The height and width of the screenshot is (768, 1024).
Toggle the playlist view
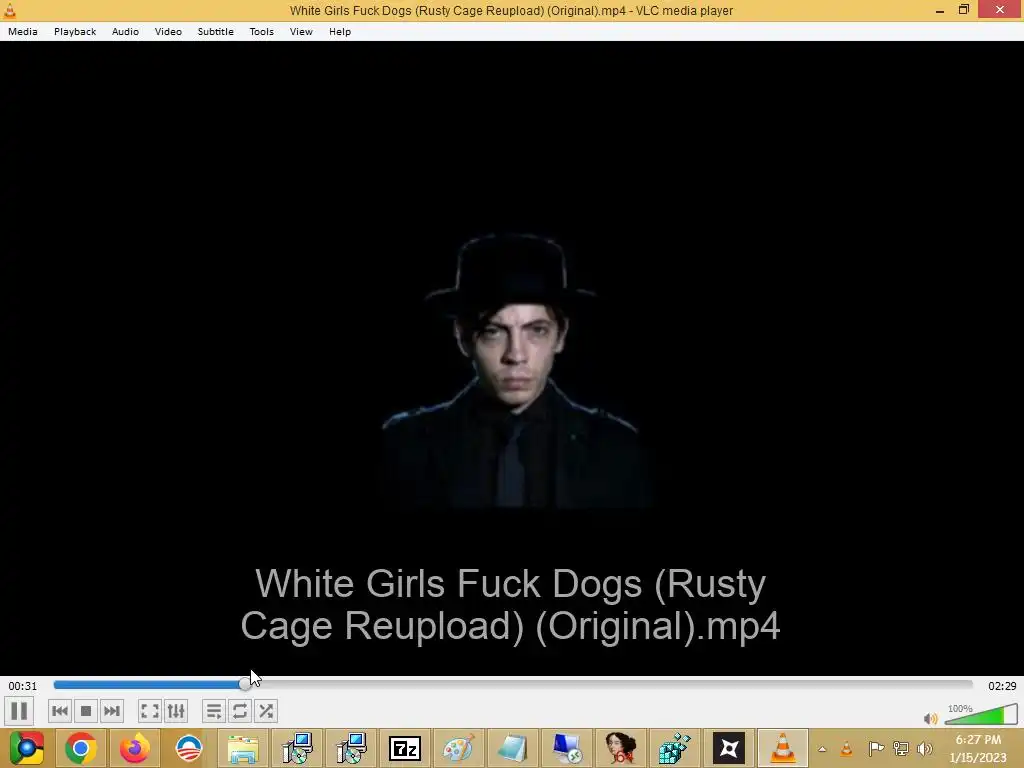click(x=214, y=711)
